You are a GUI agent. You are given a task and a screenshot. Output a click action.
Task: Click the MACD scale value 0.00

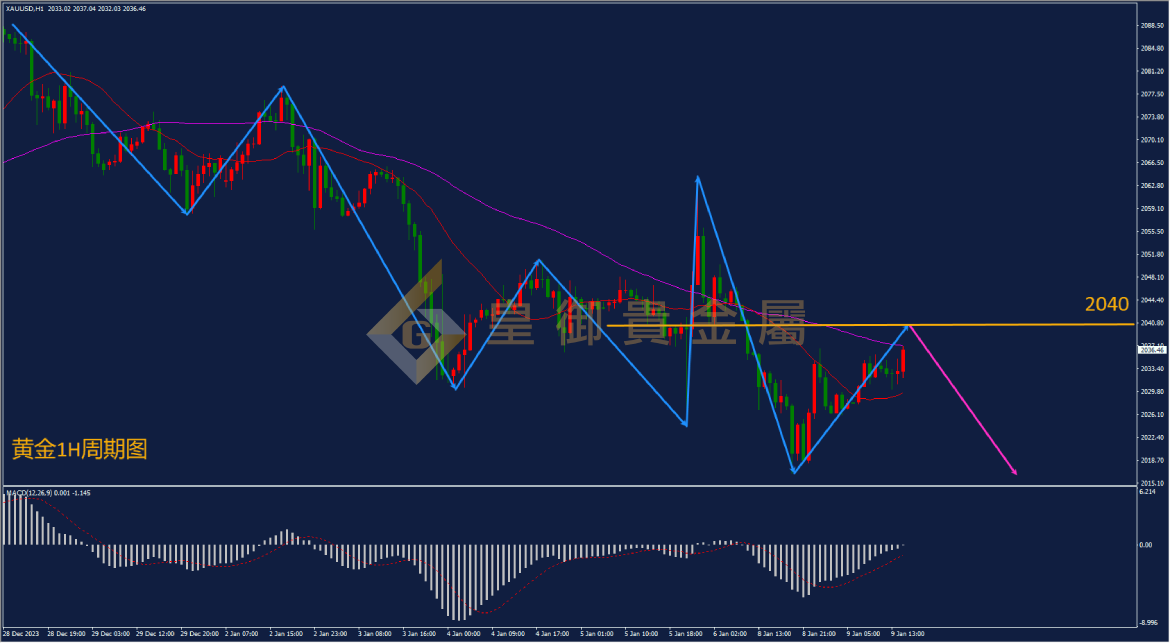click(x=1146, y=545)
